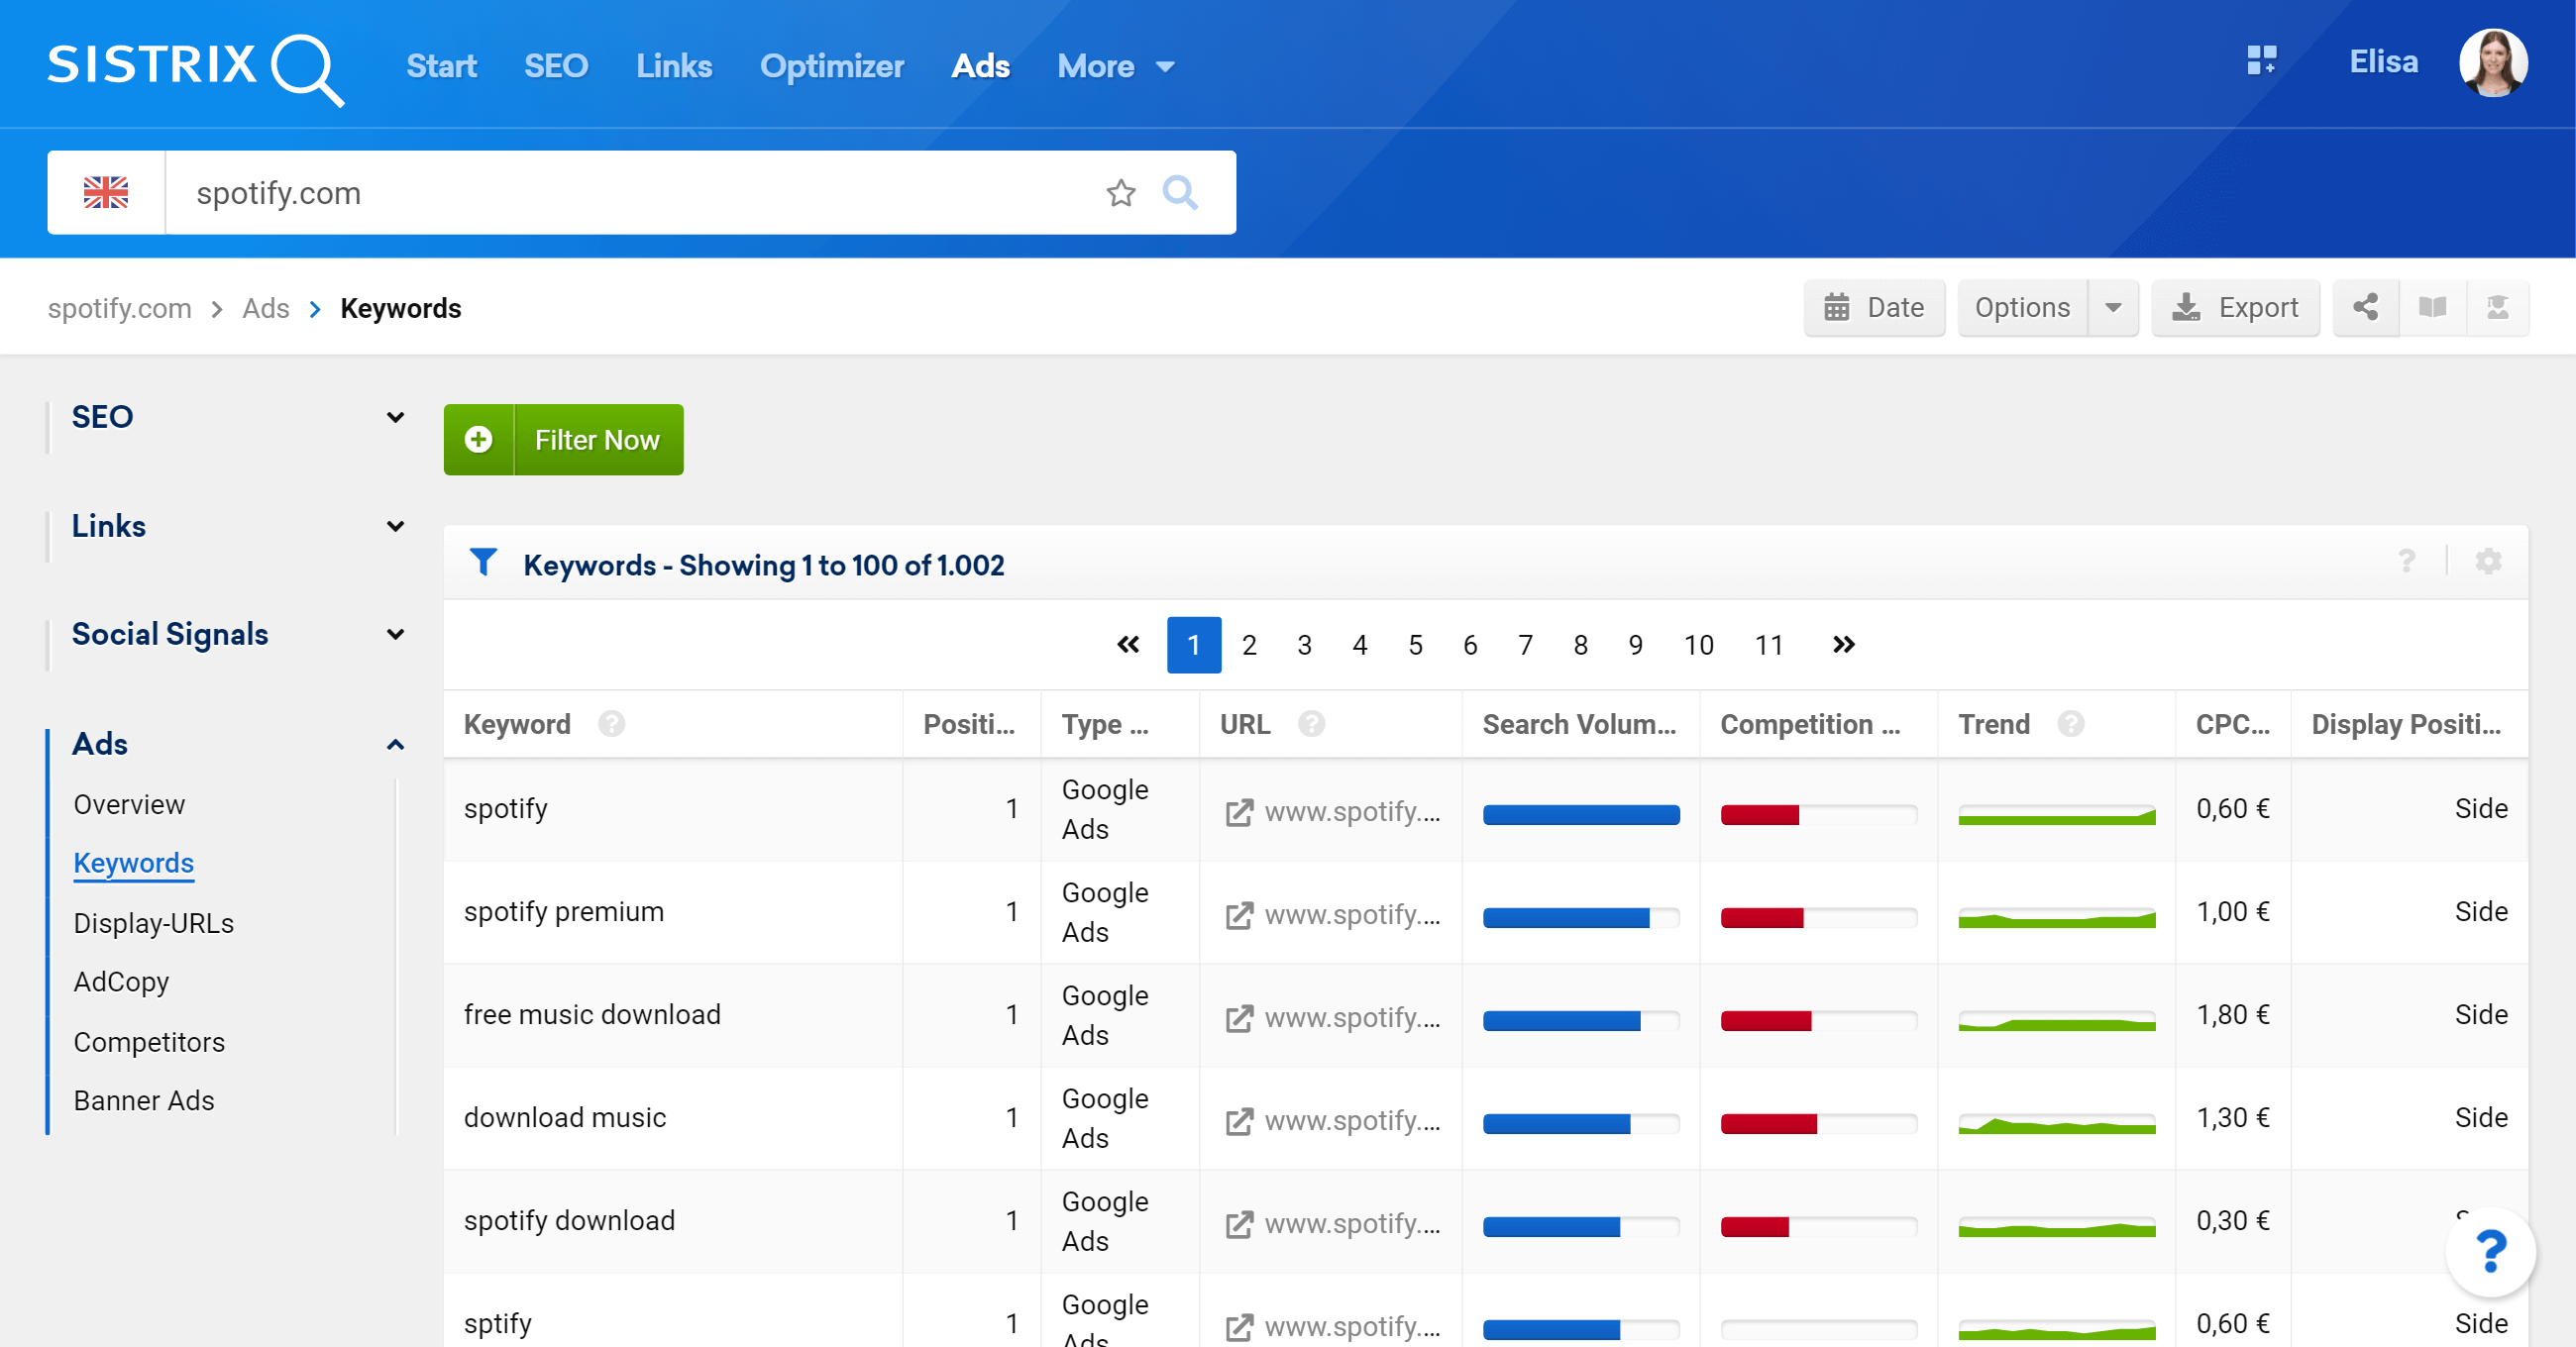Open the Keyword column help icon
This screenshot has width=2576, height=1347.
[x=612, y=723]
